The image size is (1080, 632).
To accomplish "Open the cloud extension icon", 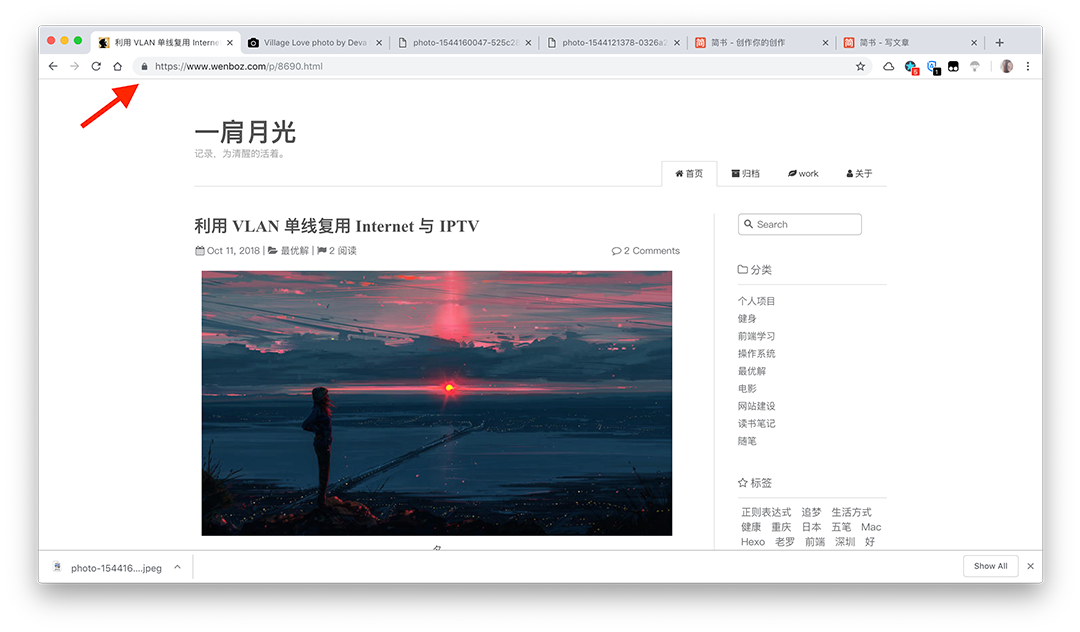I will pos(889,66).
